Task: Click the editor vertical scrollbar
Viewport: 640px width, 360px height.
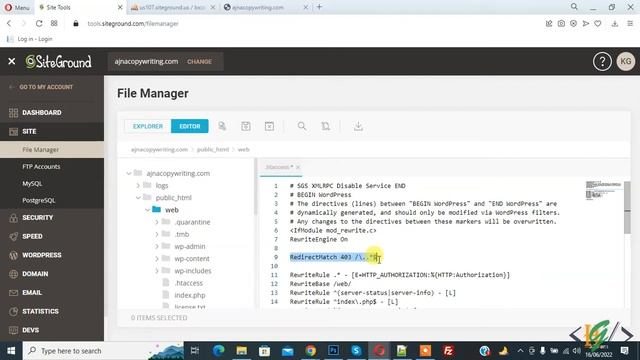Action: click(627, 208)
